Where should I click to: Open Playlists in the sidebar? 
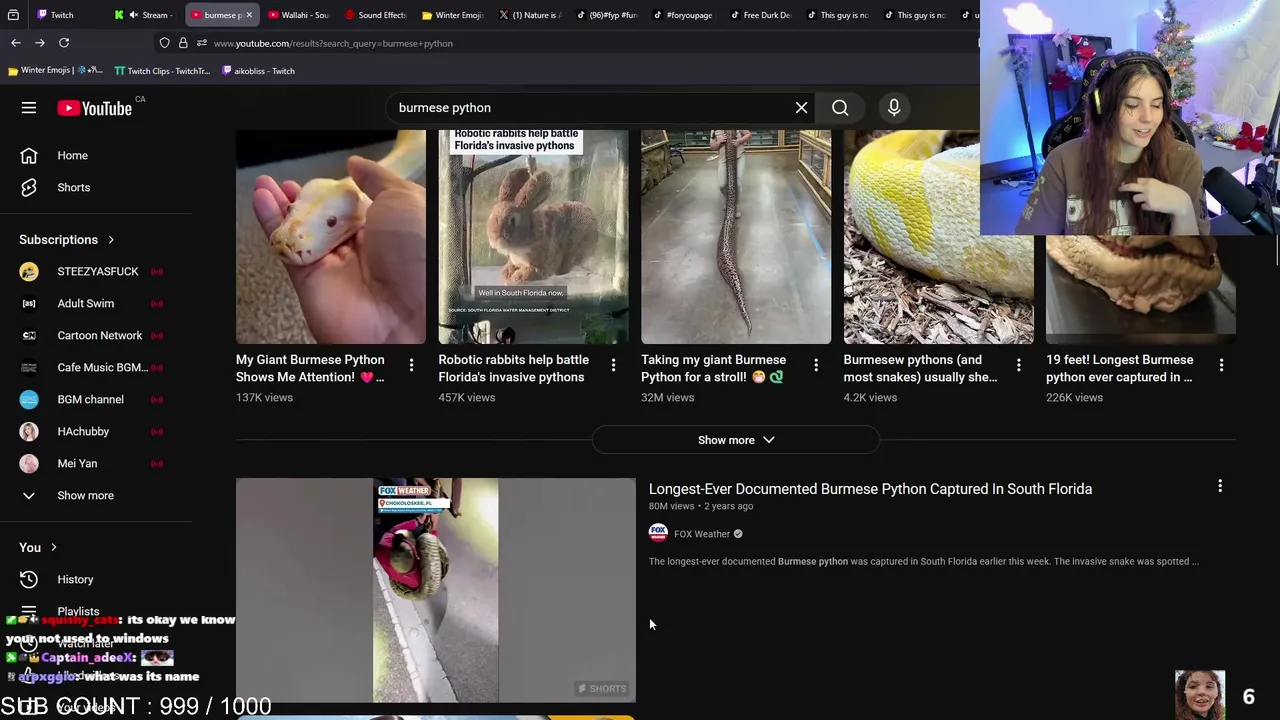tap(96, 612)
